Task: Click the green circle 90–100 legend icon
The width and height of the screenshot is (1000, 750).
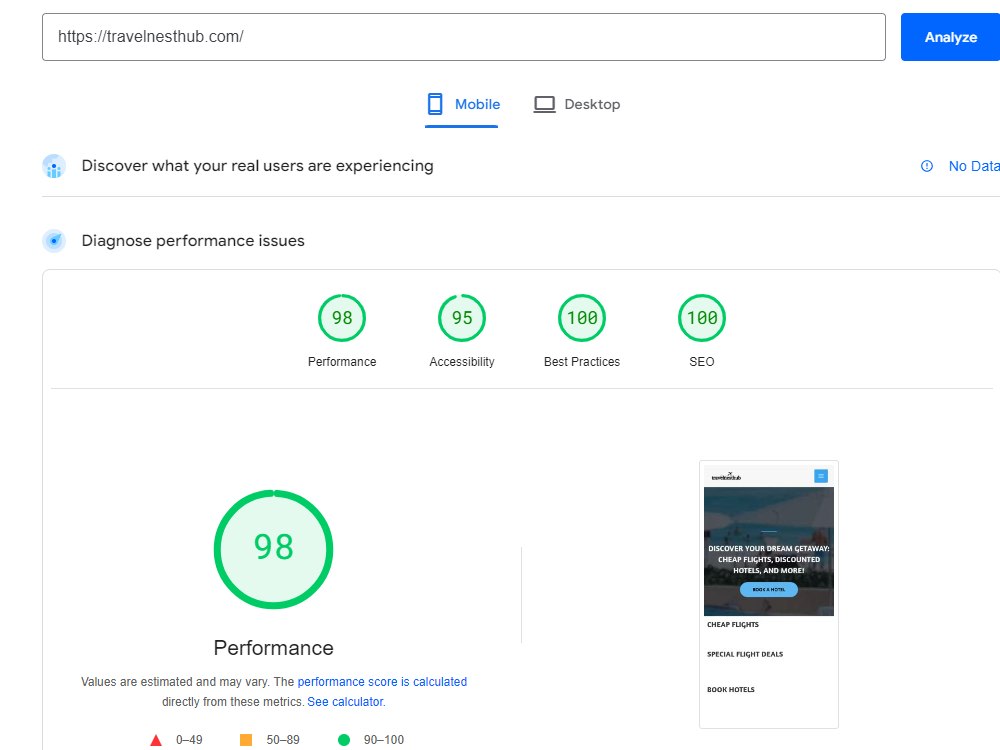Action: click(344, 740)
